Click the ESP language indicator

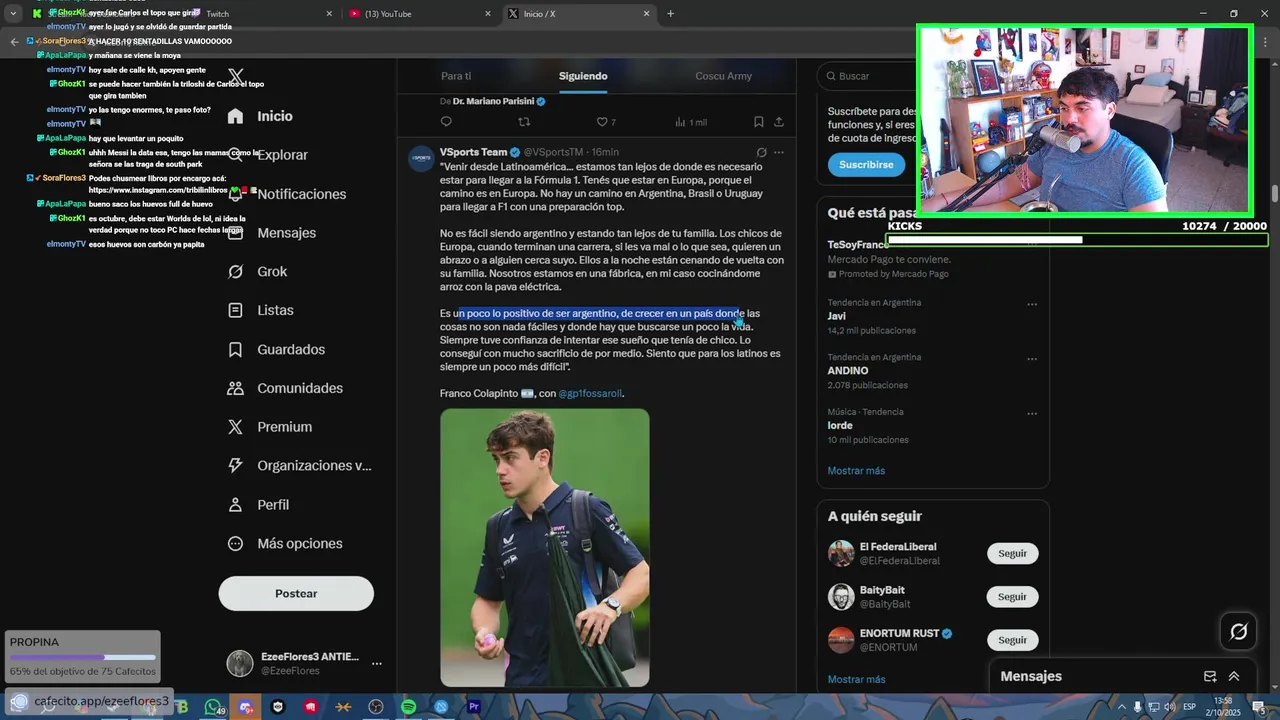(1190, 707)
